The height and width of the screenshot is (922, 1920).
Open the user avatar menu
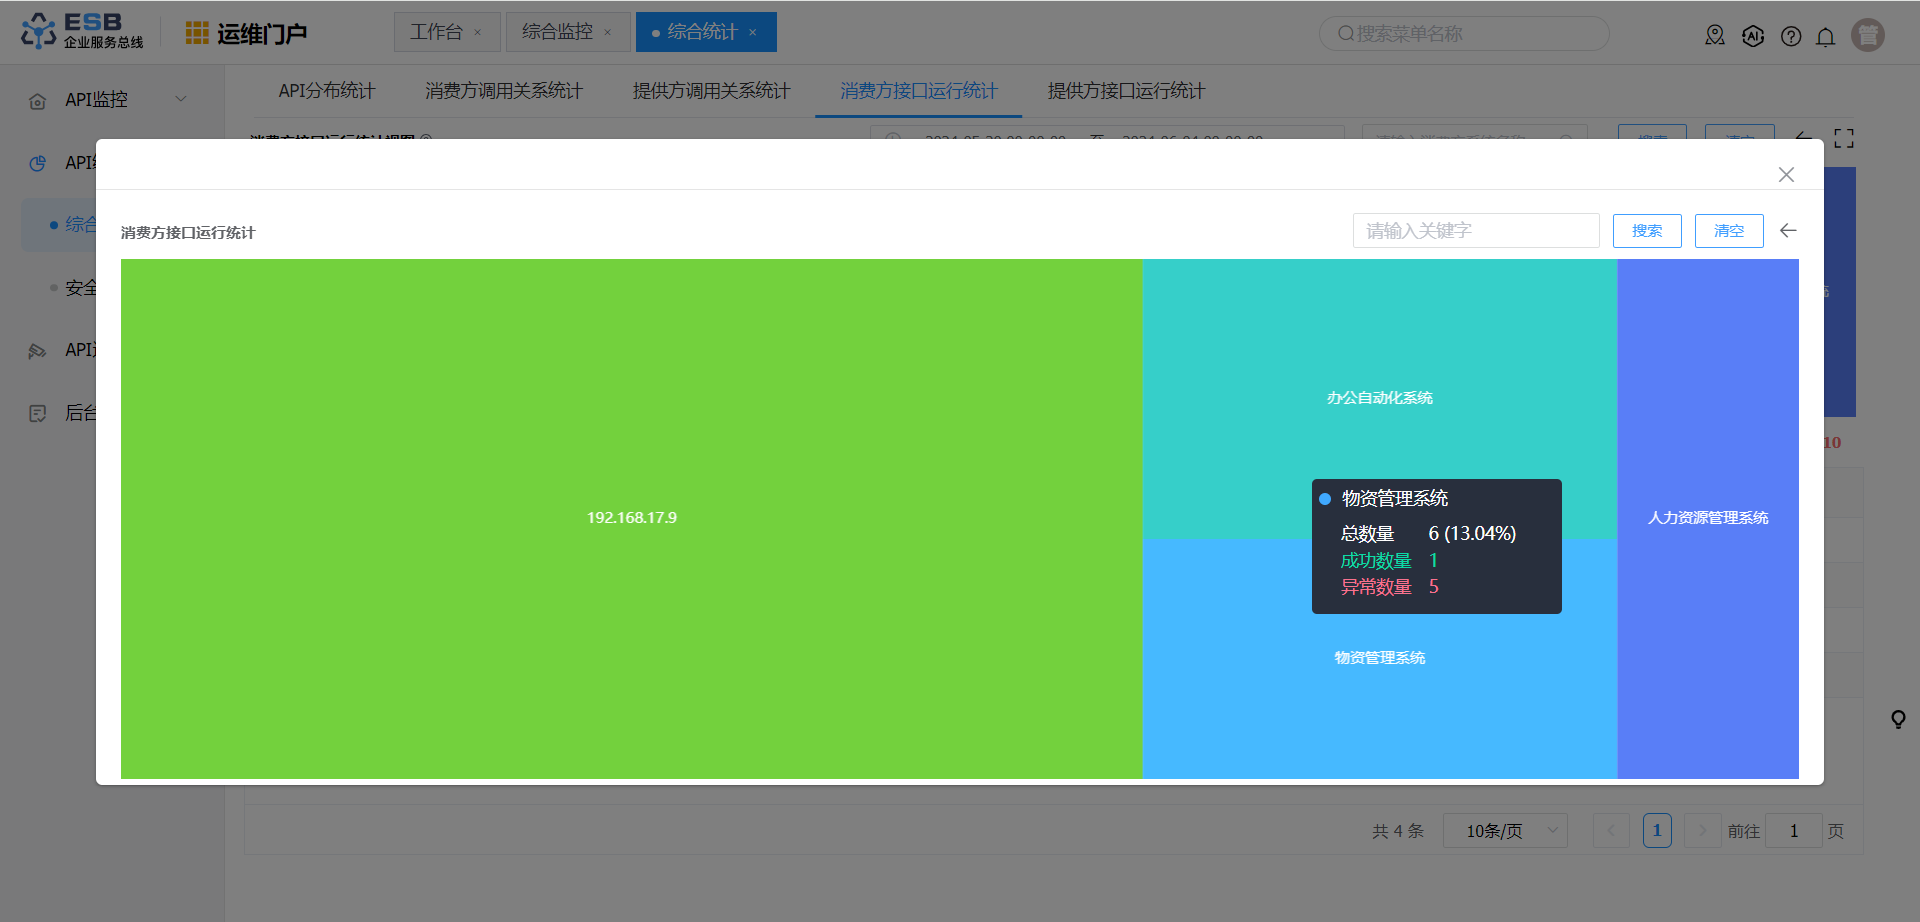click(1867, 35)
